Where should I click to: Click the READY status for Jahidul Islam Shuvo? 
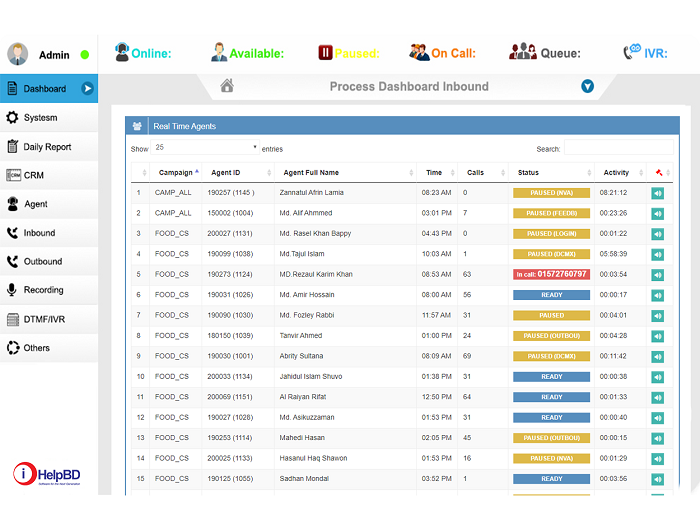[551, 377]
